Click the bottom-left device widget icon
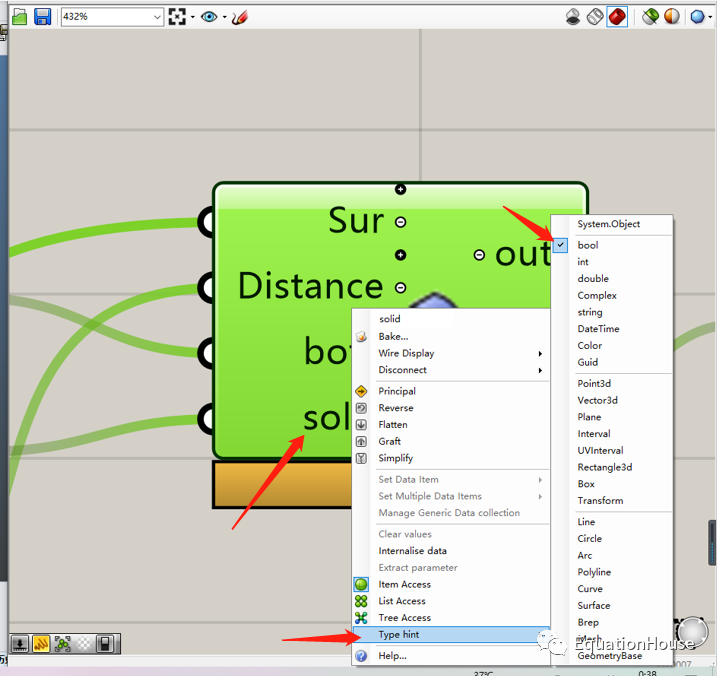The image size is (717, 676). tap(105, 644)
